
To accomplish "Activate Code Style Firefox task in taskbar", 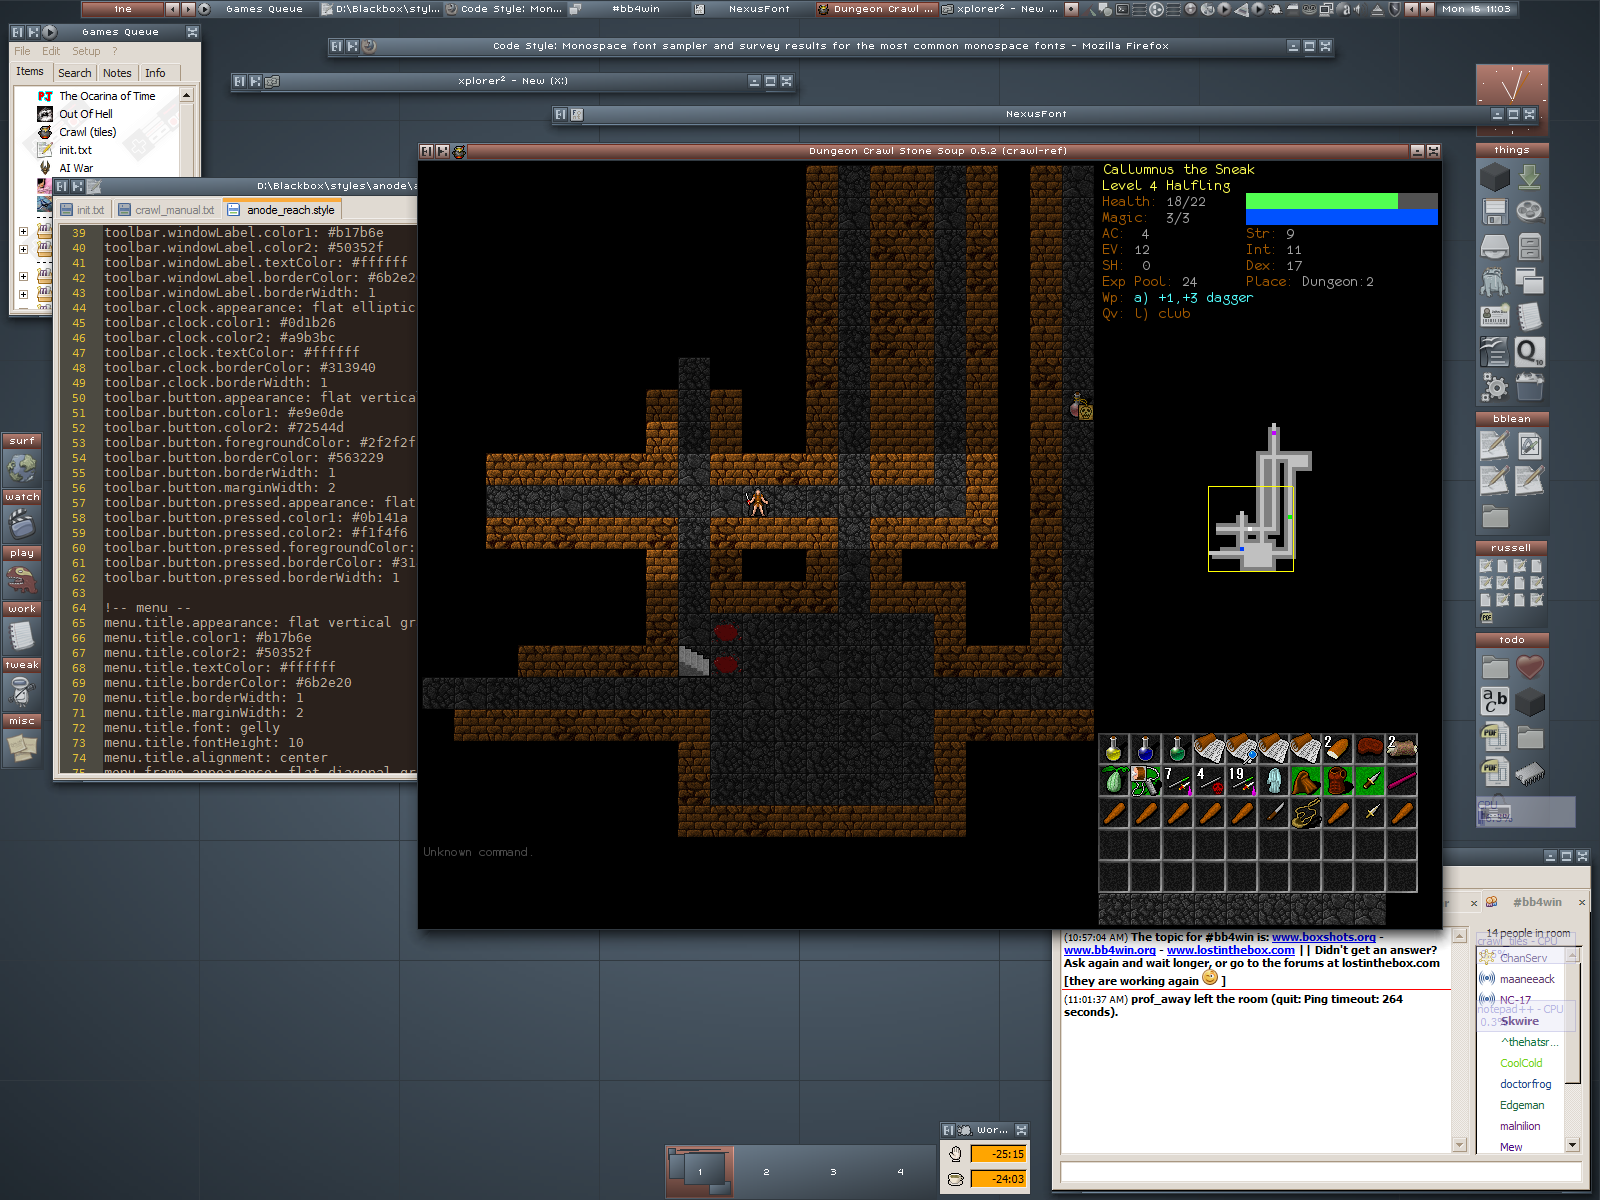I will [x=504, y=9].
